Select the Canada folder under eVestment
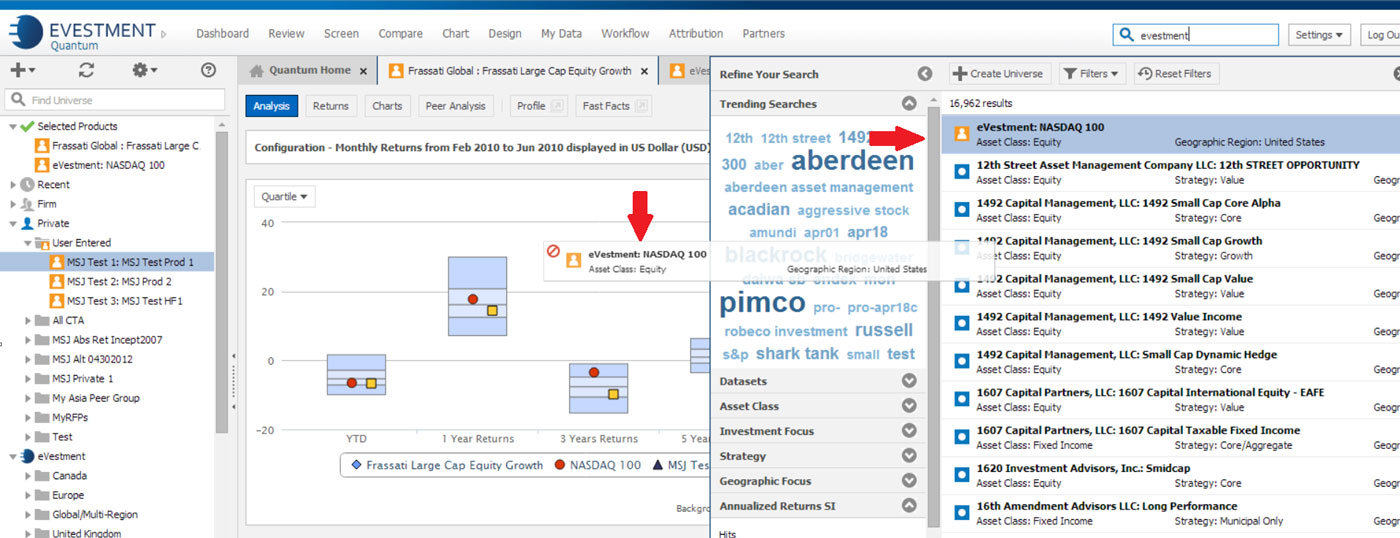1400x538 pixels. 69,476
